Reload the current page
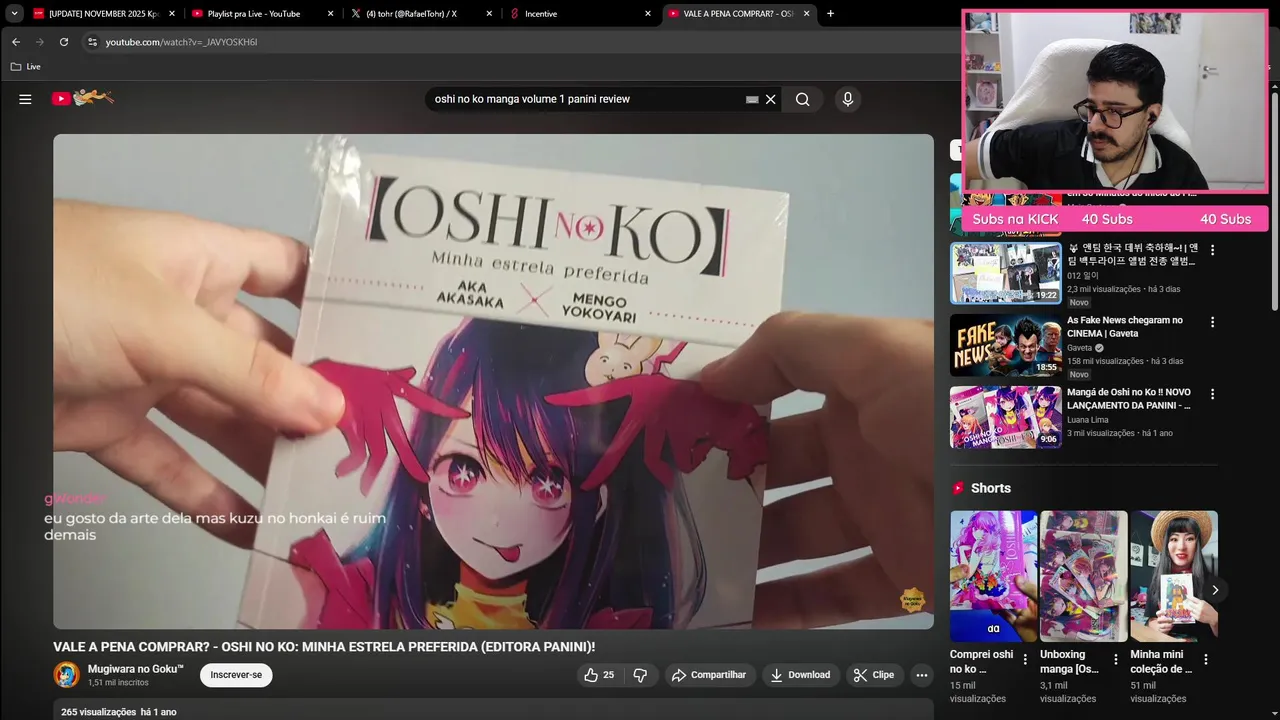The image size is (1280, 720). (x=64, y=42)
